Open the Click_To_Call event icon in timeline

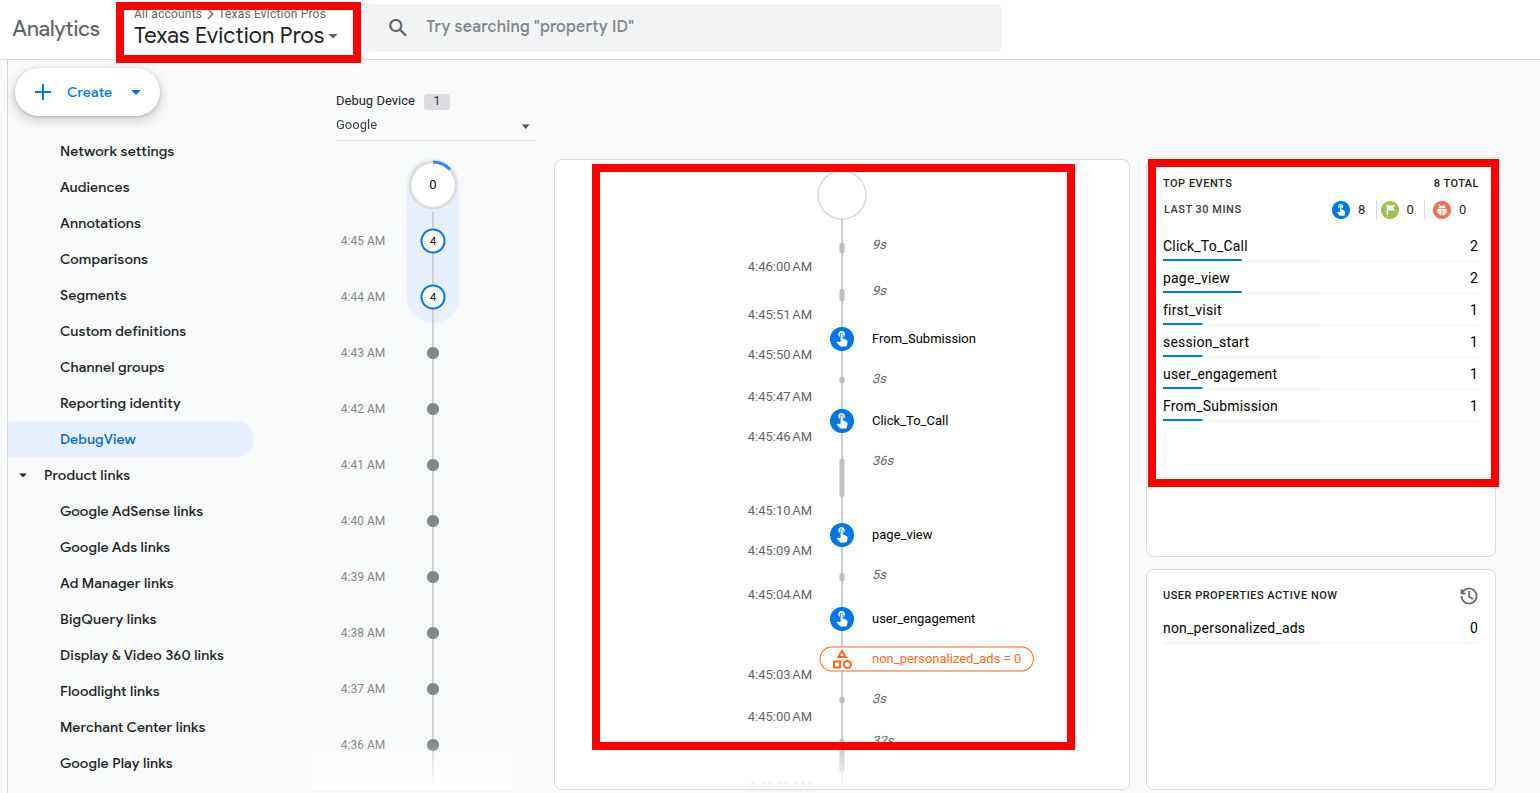click(842, 421)
